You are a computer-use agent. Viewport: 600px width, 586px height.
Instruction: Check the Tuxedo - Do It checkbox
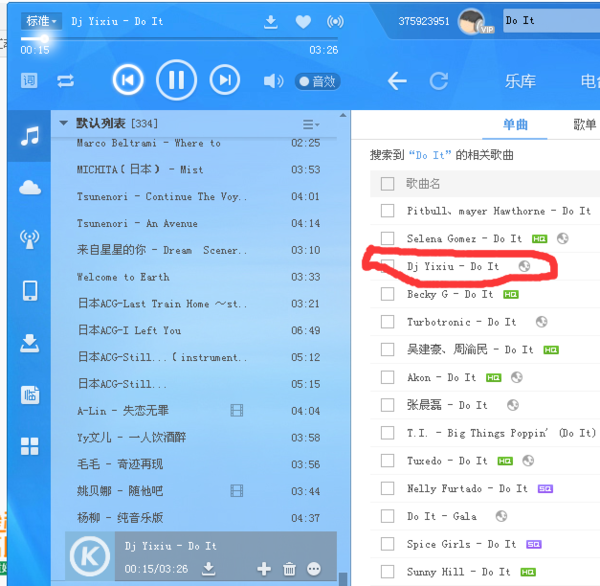pos(387,460)
